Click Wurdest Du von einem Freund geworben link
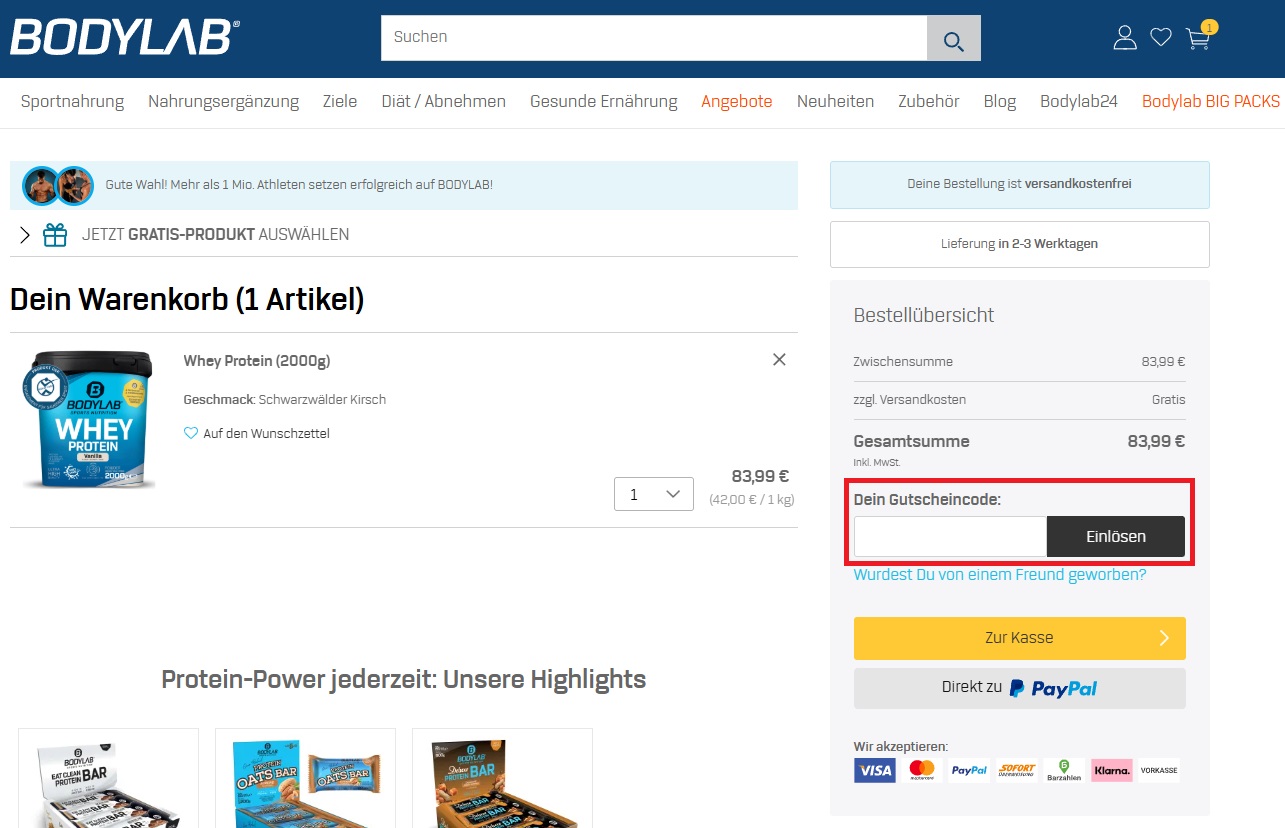1285x828 pixels. (x=1000, y=575)
